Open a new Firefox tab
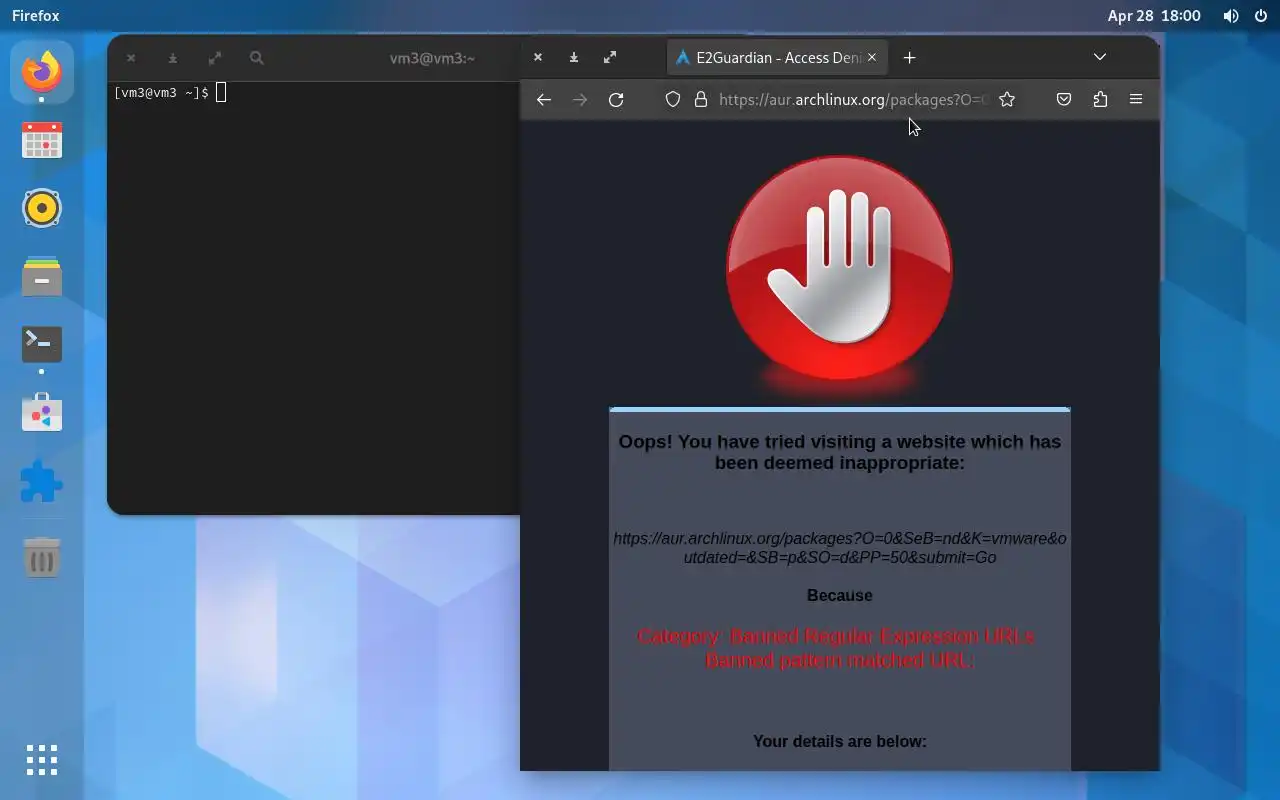Image resolution: width=1280 pixels, height=800 pixels. (909, 58)
